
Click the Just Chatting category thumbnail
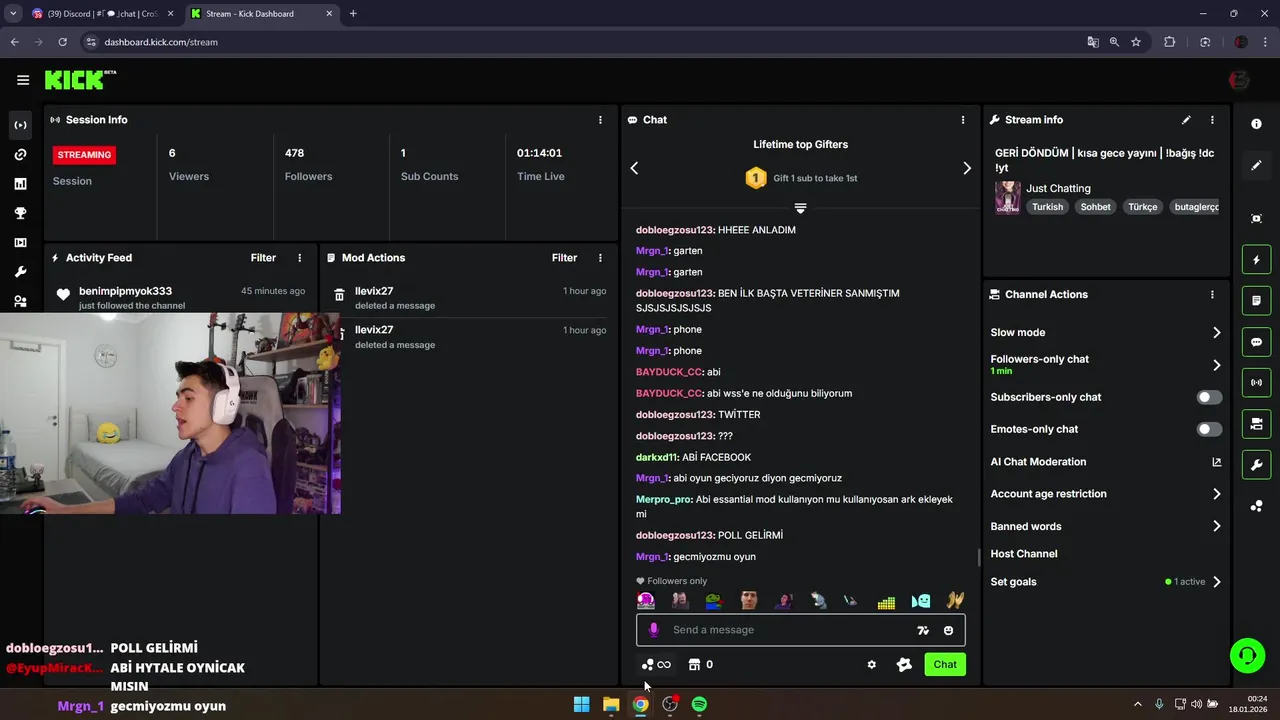(1007, 197)
